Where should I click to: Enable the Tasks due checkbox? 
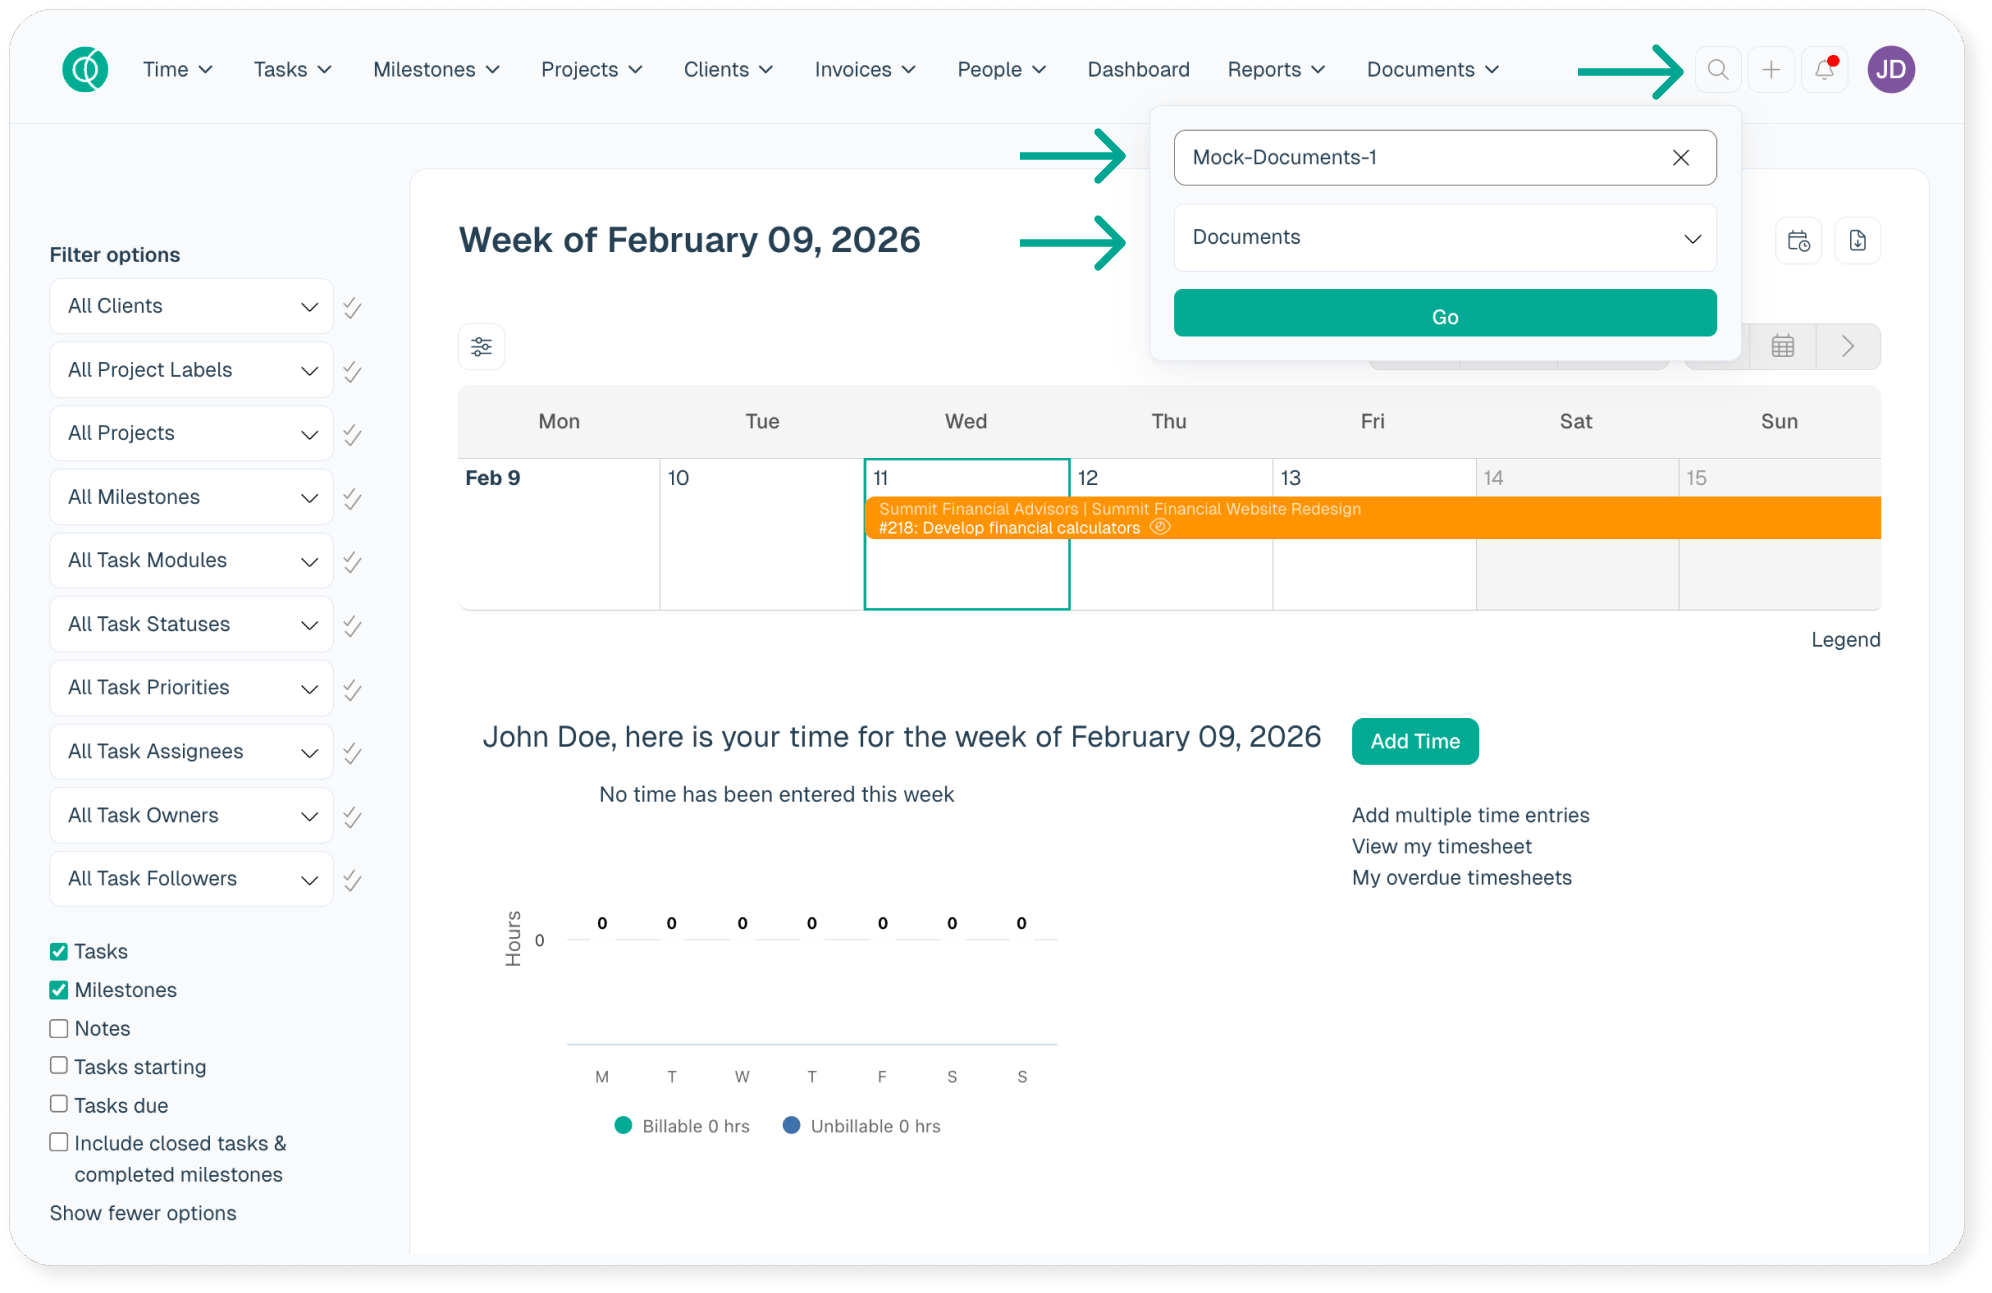coord(59,1104)
